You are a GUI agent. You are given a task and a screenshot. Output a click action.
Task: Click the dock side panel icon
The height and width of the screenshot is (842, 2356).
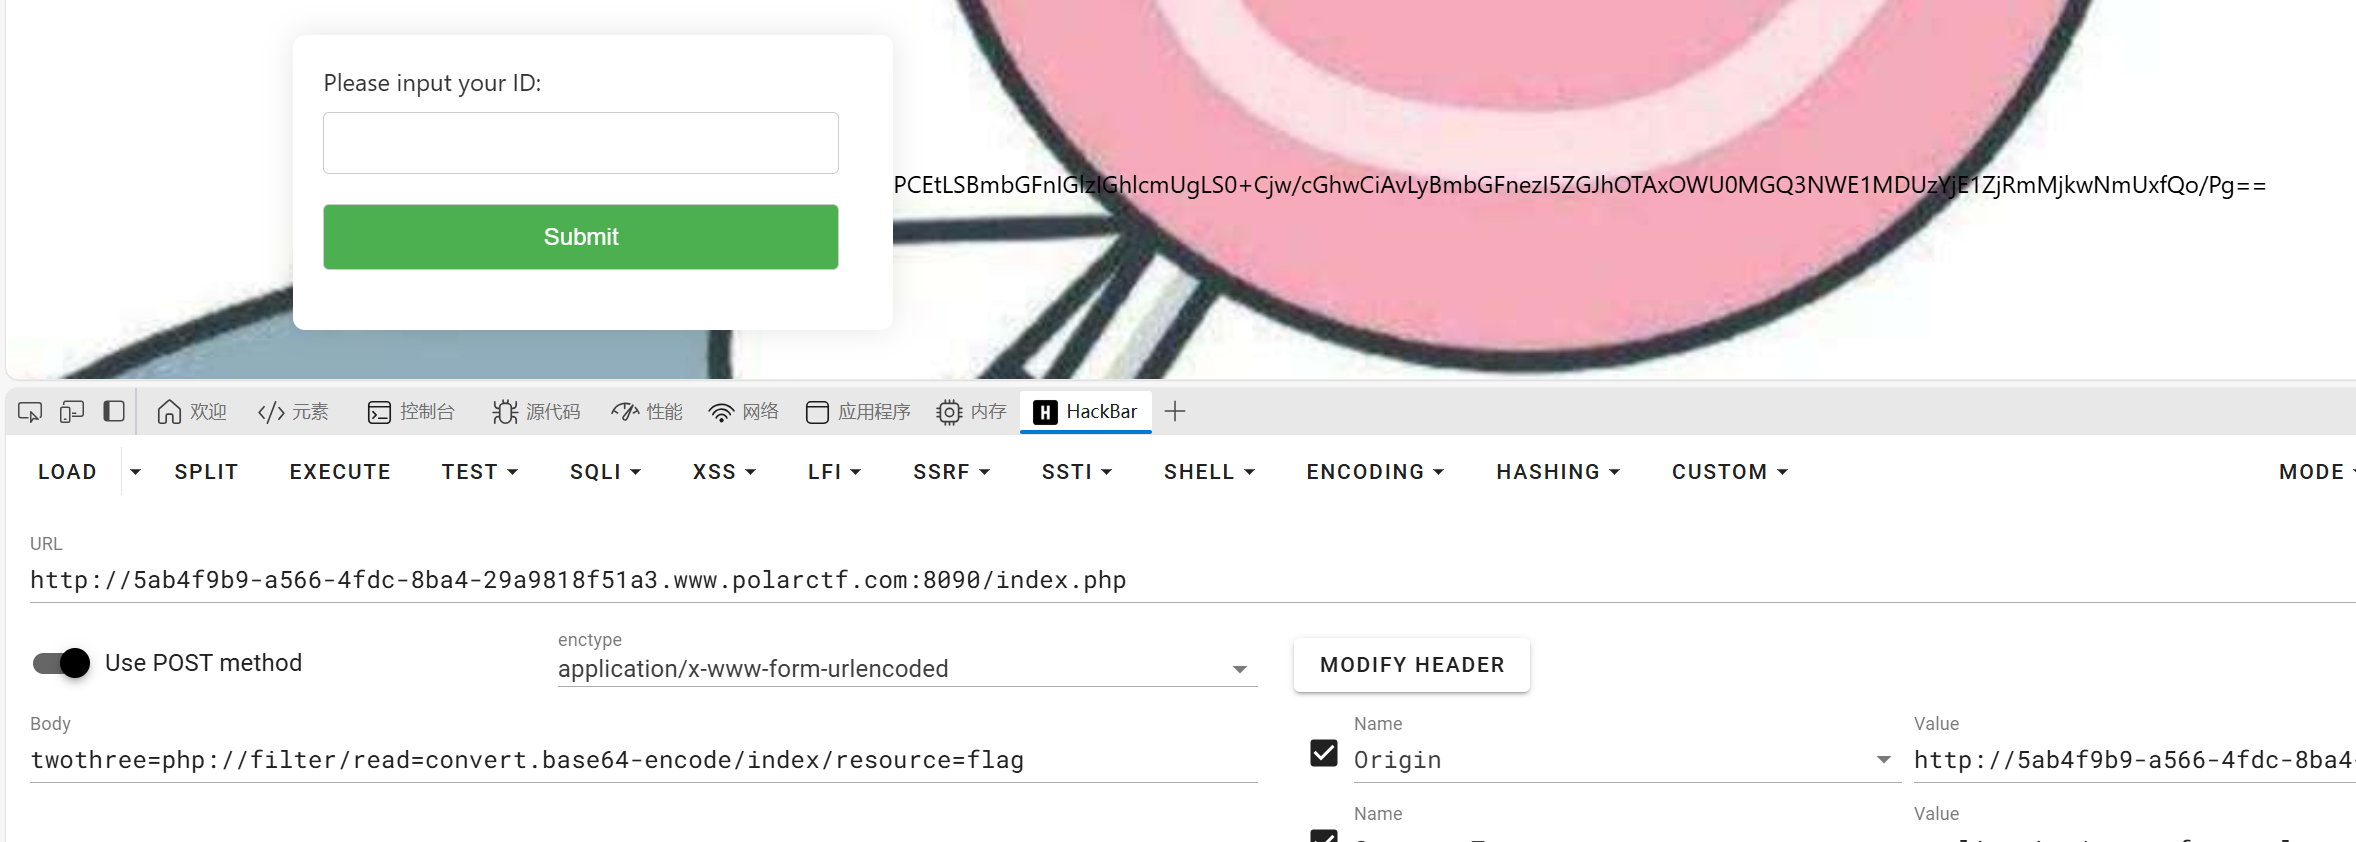tap(114, 412)
